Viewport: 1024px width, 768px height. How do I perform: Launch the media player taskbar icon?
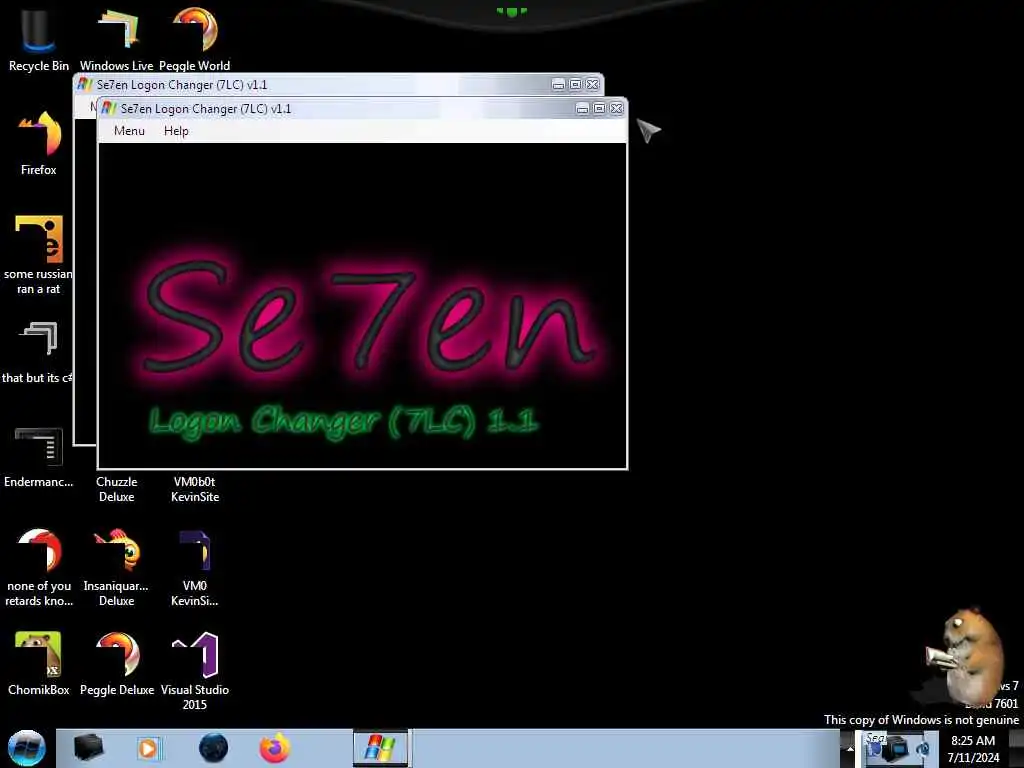[x=148, y=748]
